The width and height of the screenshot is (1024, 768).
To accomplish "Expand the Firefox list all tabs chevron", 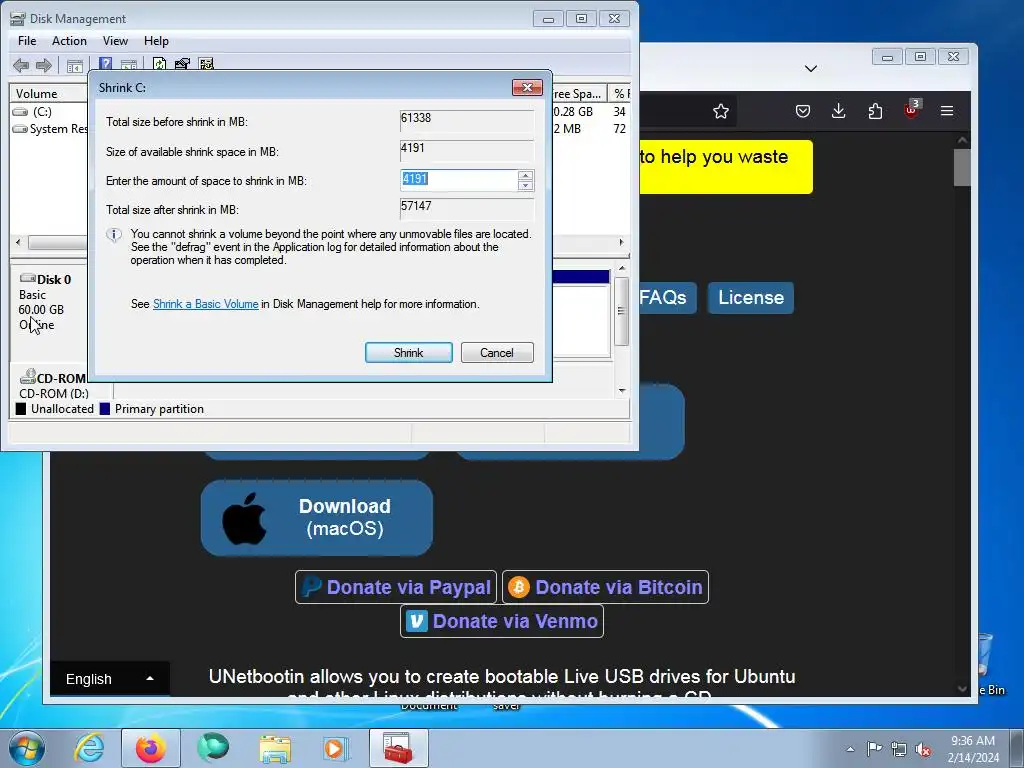I will pyautogui.click(x=811, y=69).
